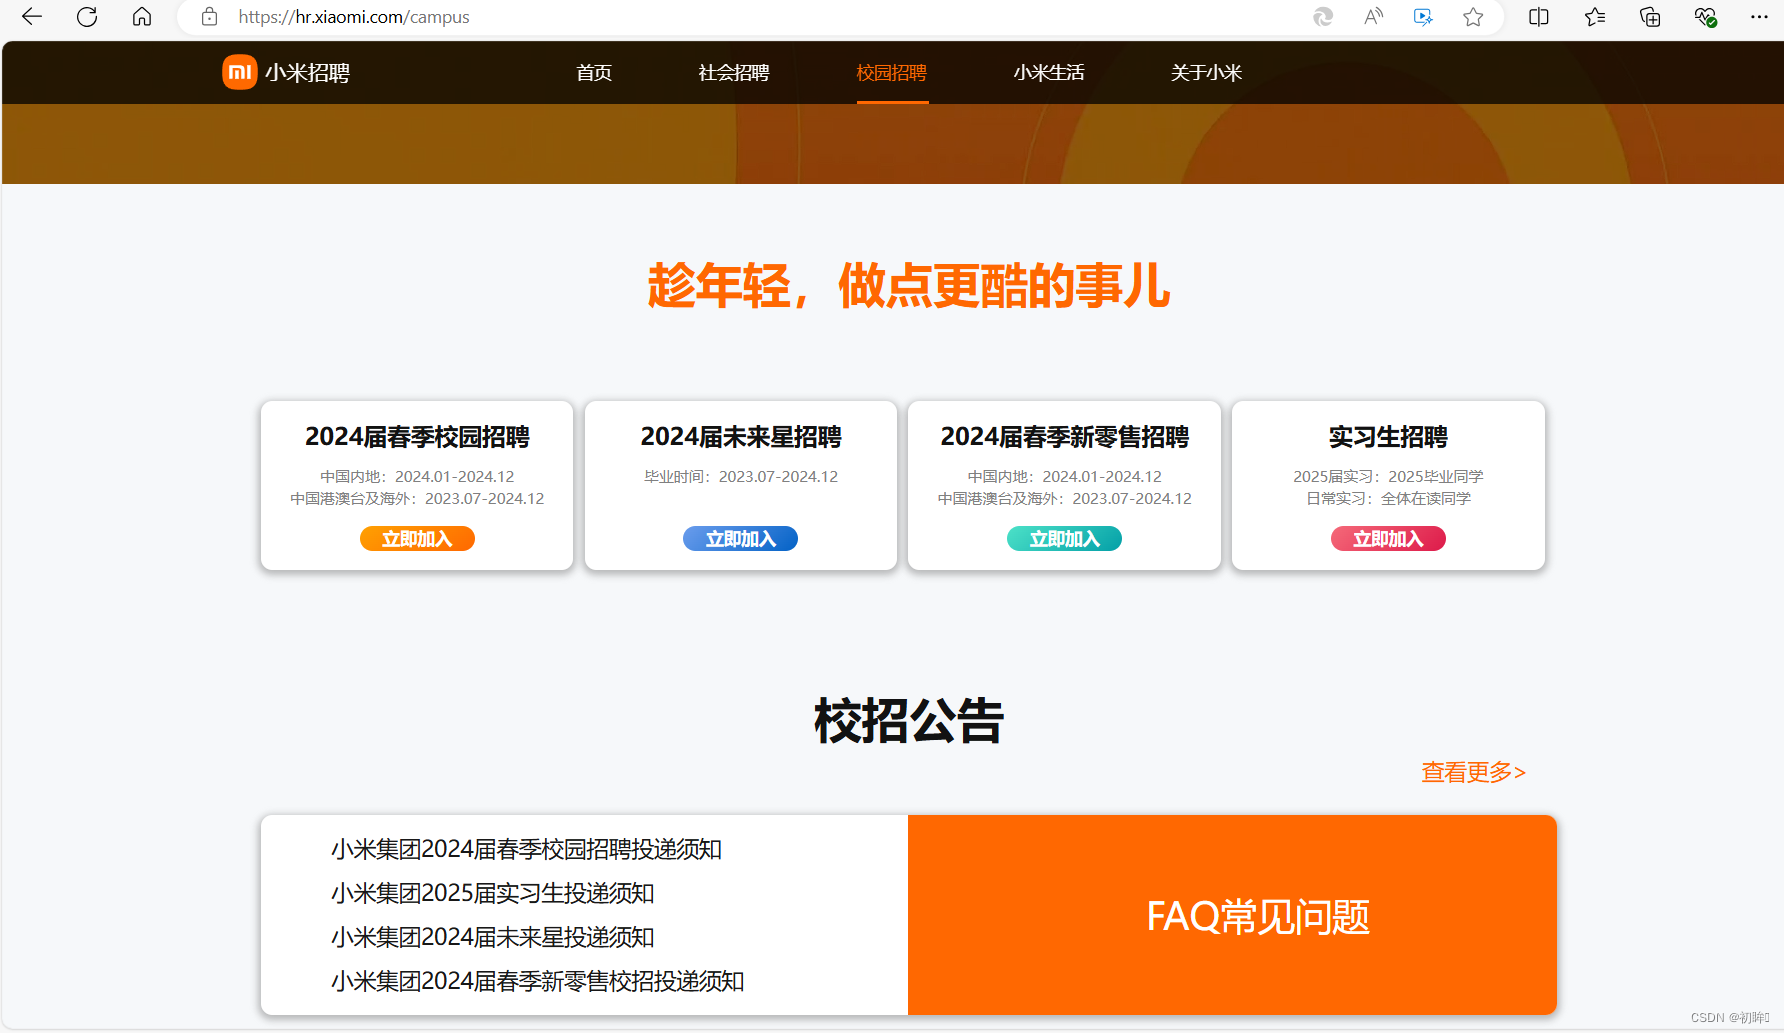
Task: Click the browser back arrow
Action: 32,17
